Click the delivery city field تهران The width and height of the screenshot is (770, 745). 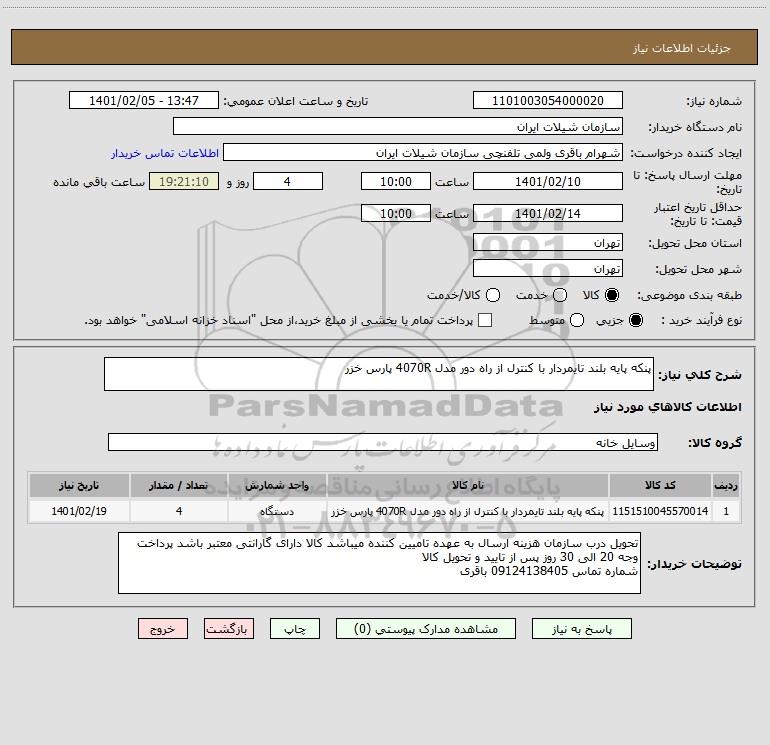click(548, 269)
